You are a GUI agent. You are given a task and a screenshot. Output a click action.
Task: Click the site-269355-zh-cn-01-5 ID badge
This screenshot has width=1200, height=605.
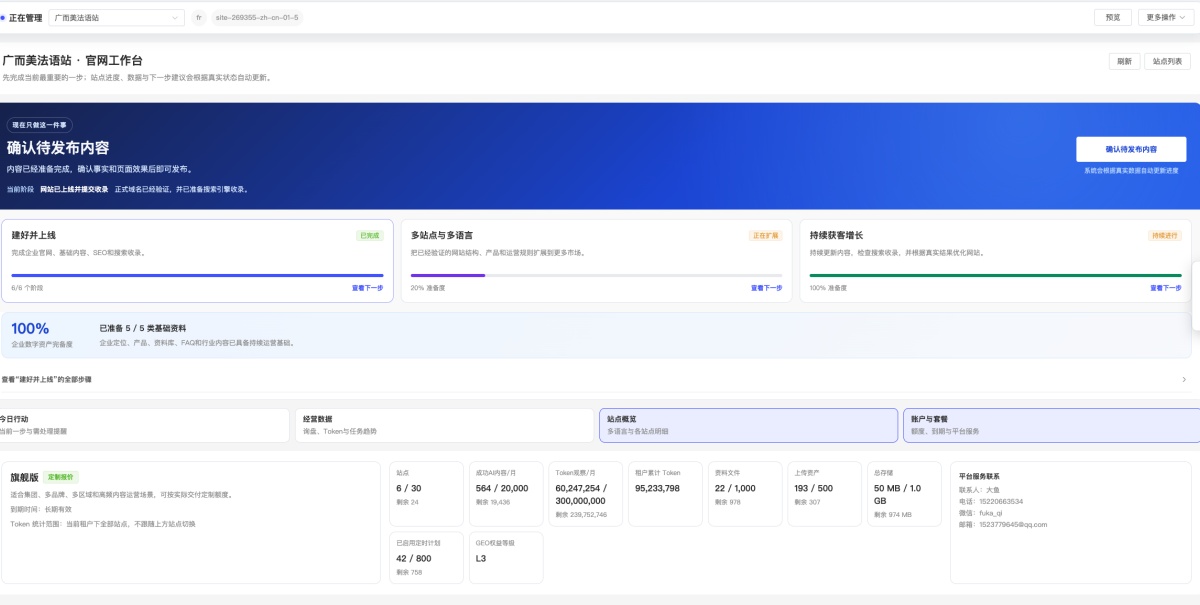click(x=256, y=17)
